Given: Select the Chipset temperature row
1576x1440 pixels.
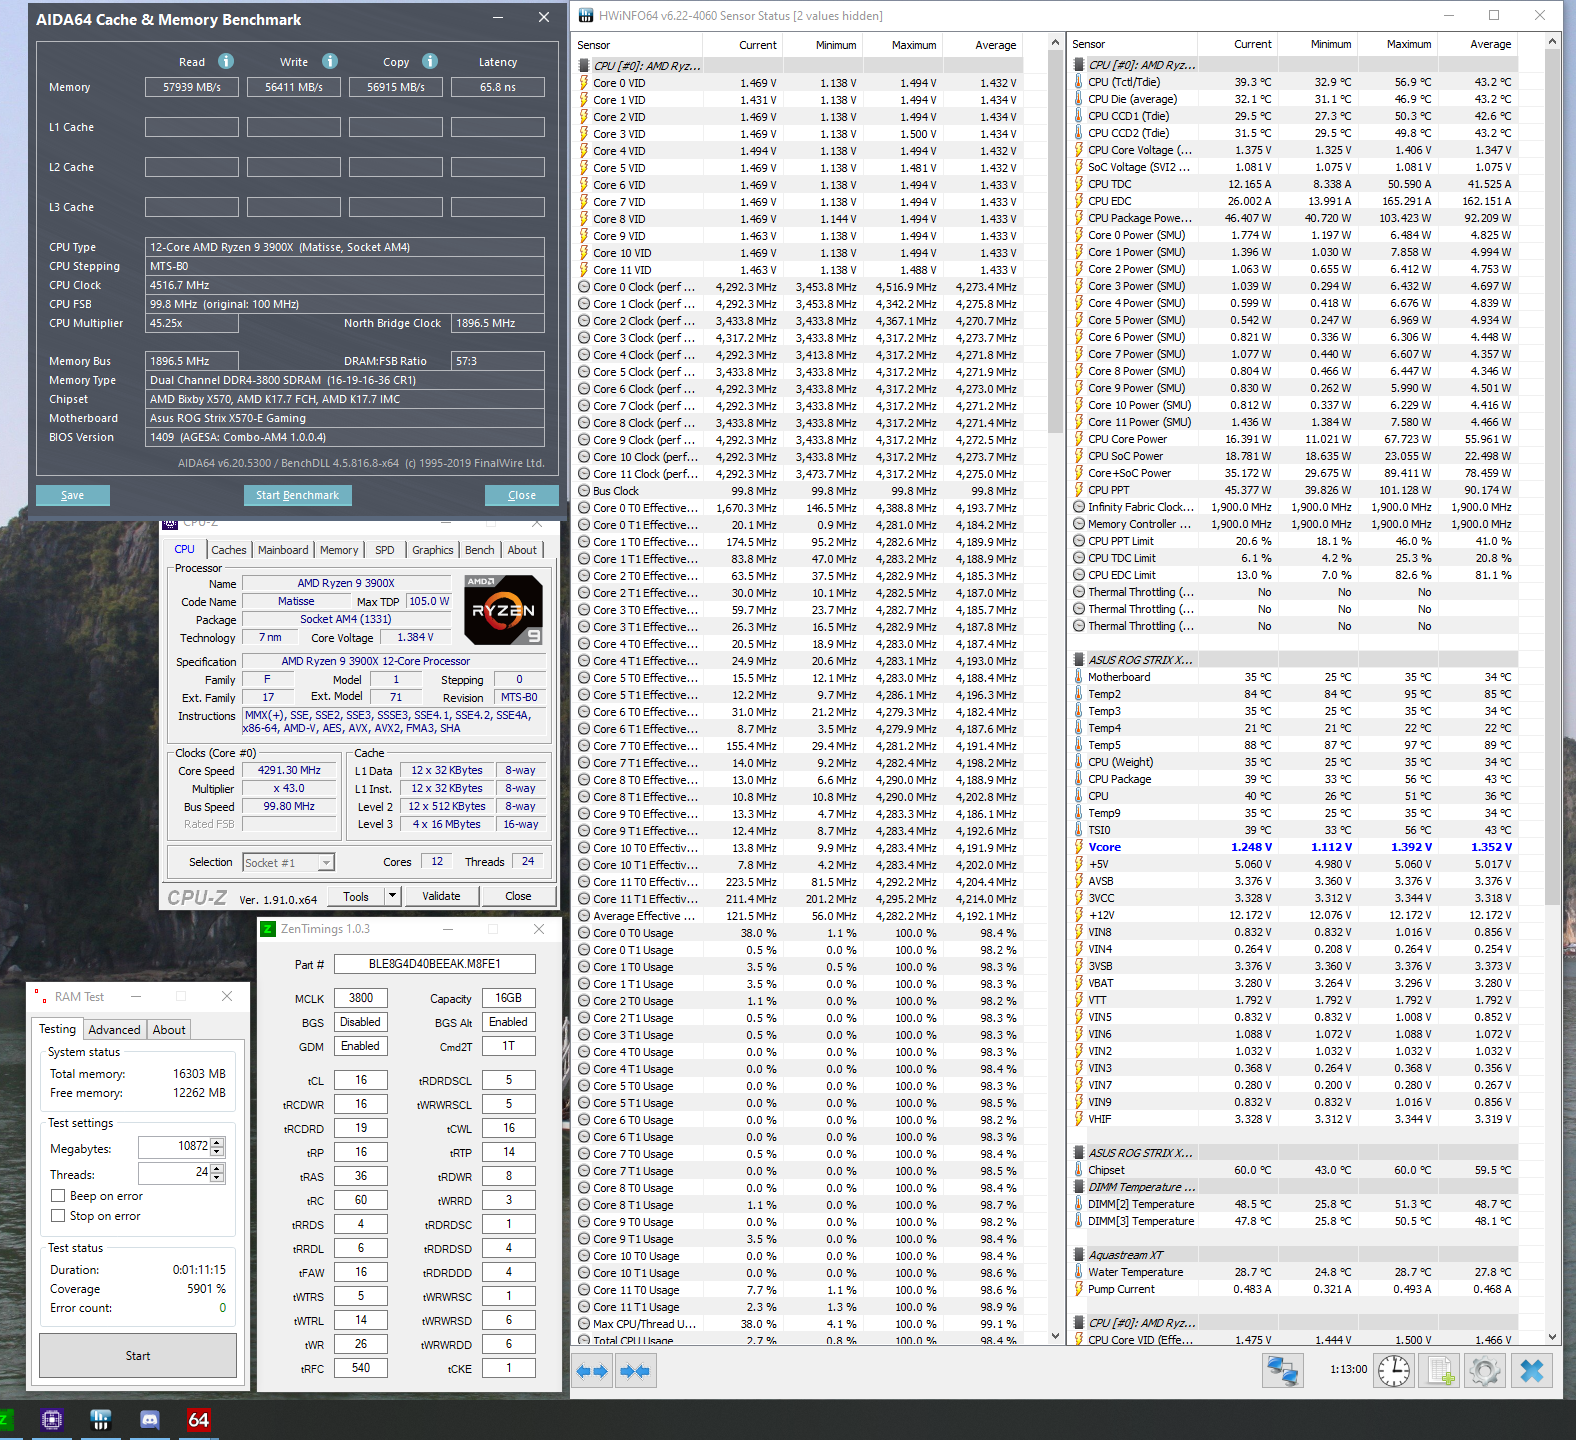Looking at the screenshot, I should [1296, 1170].
